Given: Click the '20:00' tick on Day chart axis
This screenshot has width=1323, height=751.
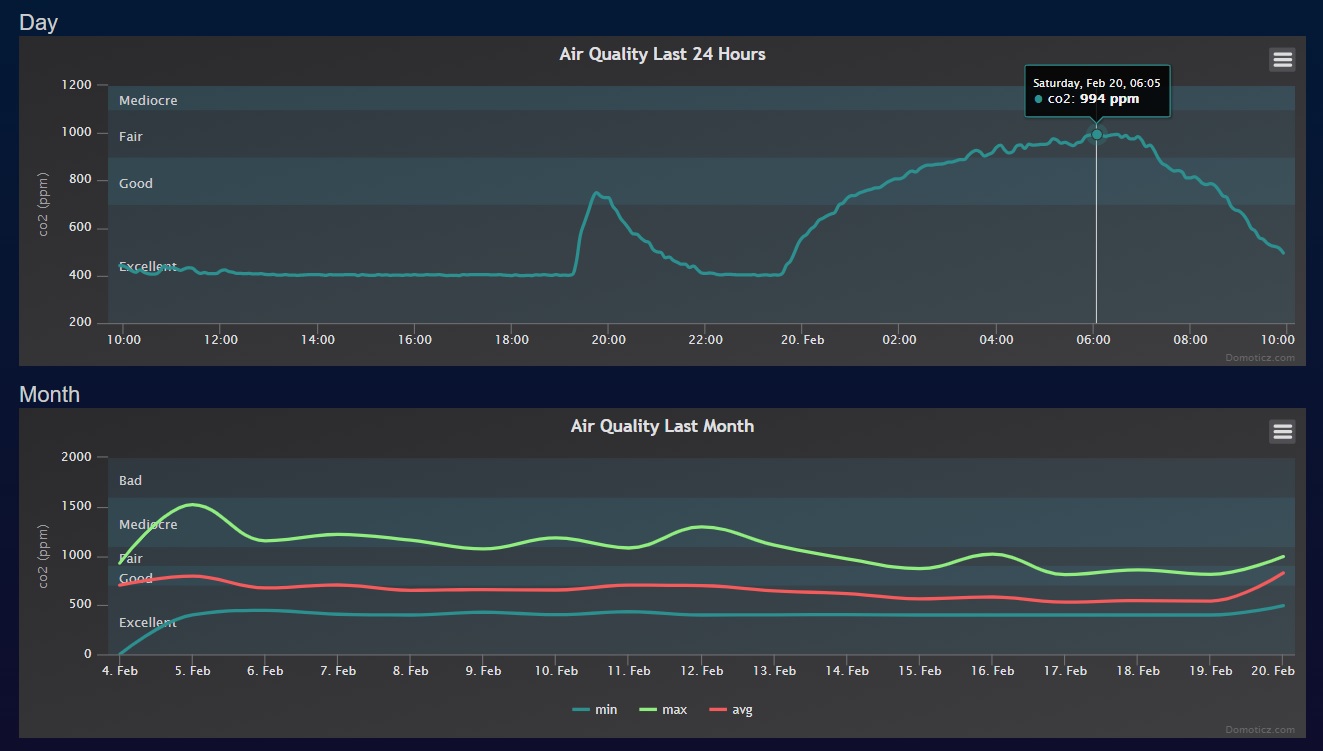Looking at the screenshot, I should tap(608, 340).
